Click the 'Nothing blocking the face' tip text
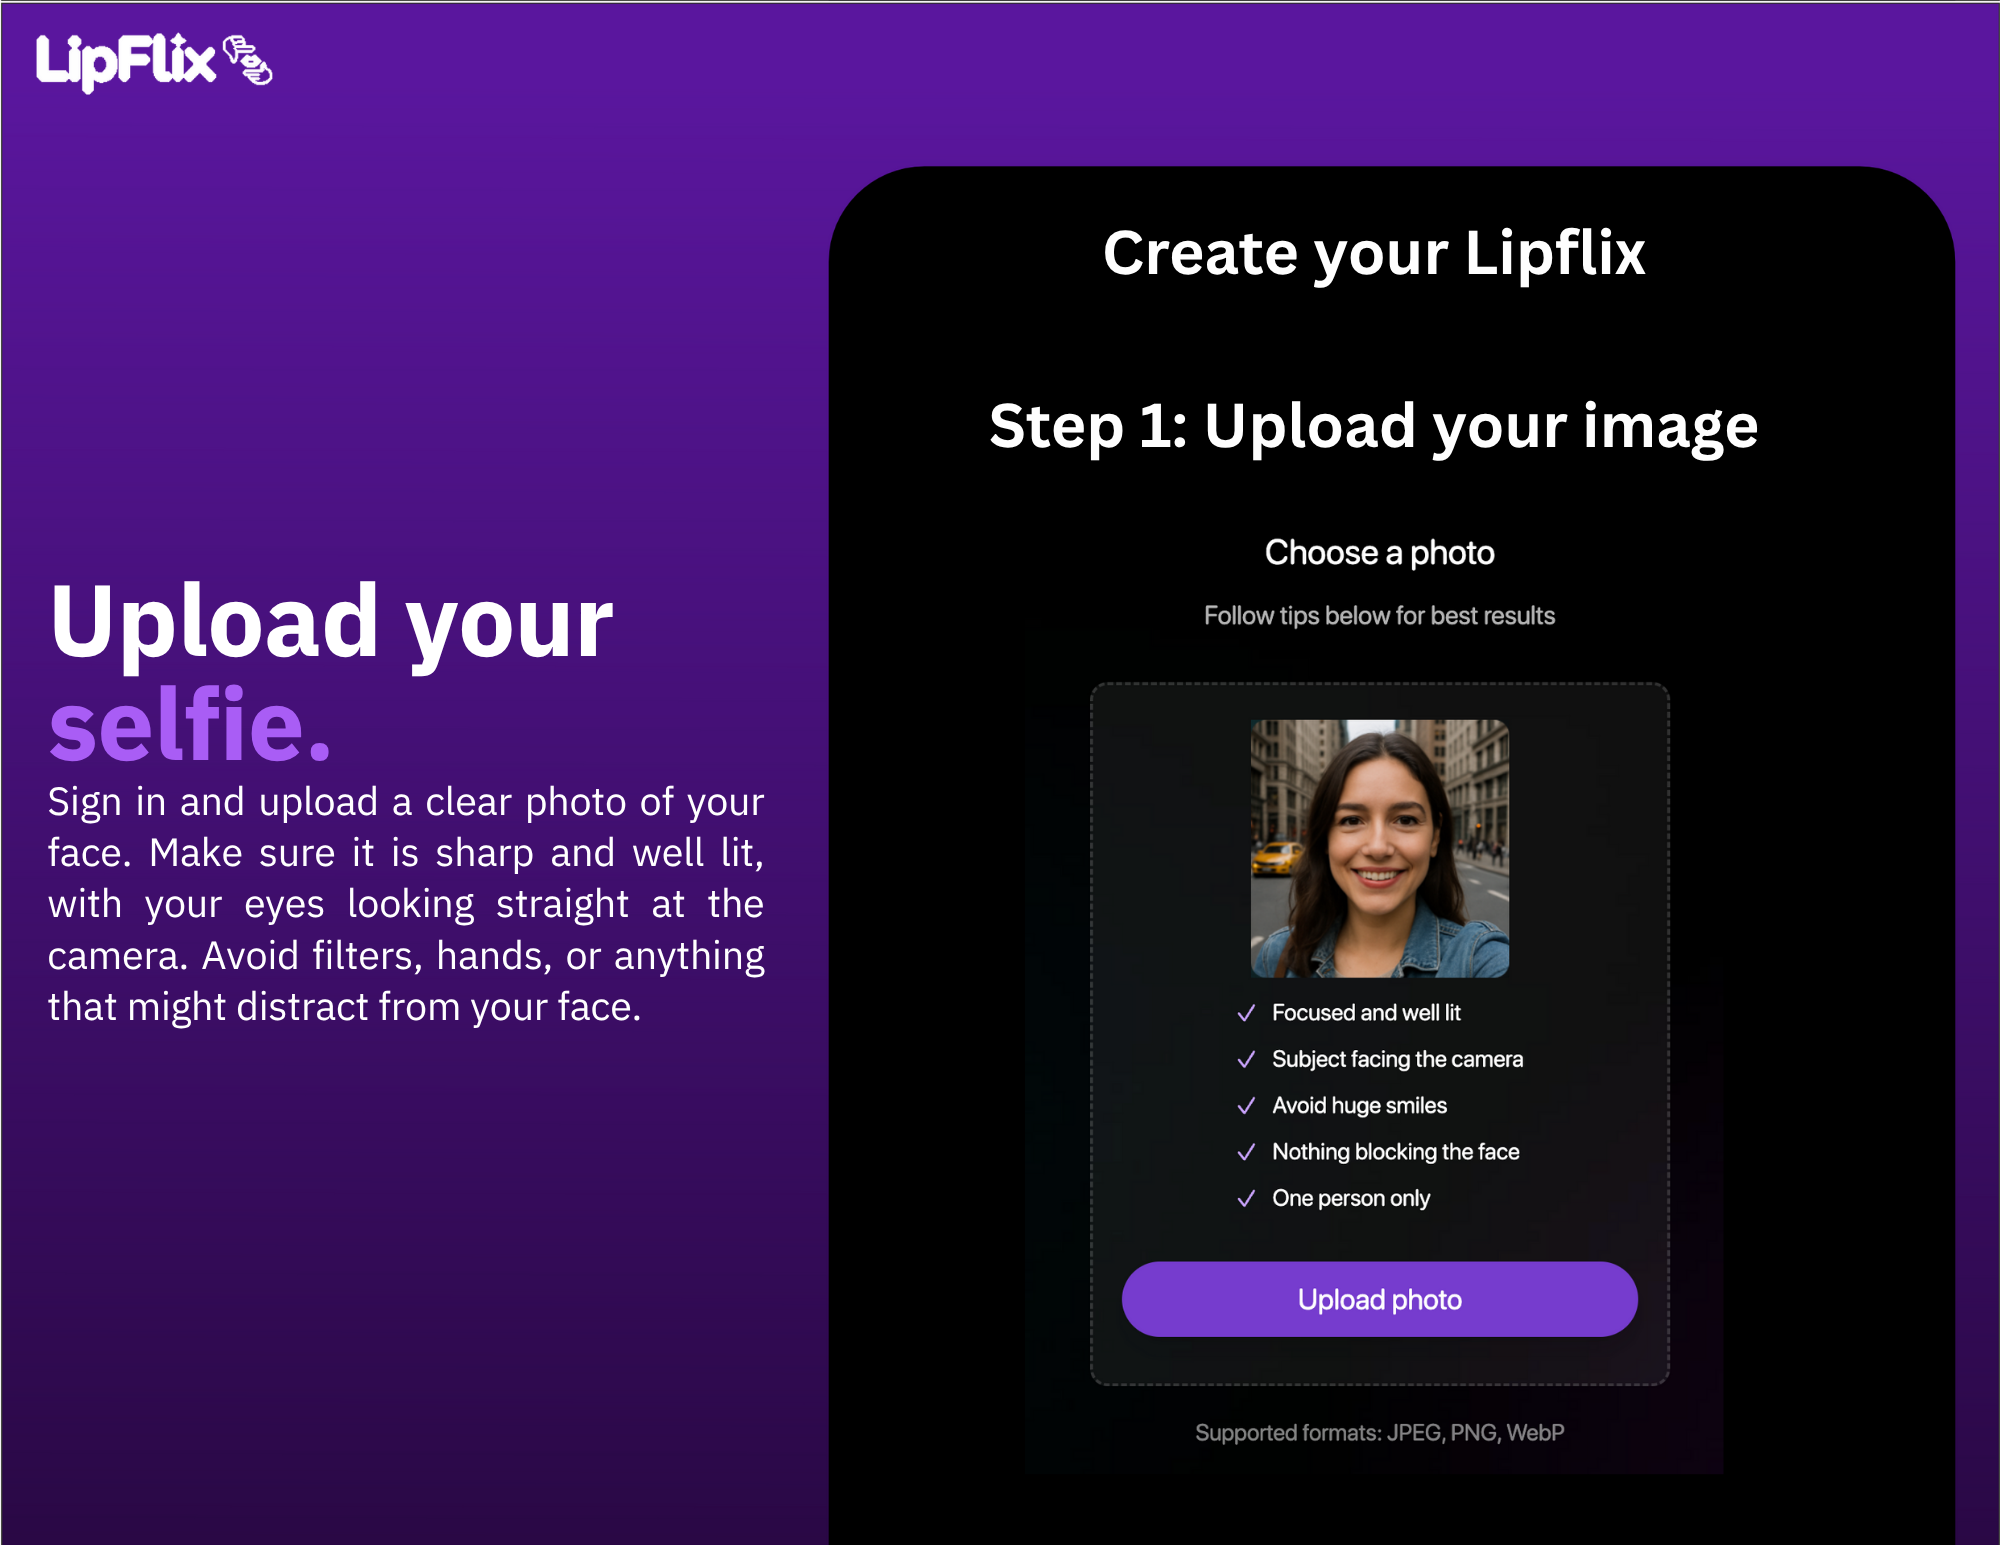Screen dimensions: 2000x1545 (1395, 1152)
